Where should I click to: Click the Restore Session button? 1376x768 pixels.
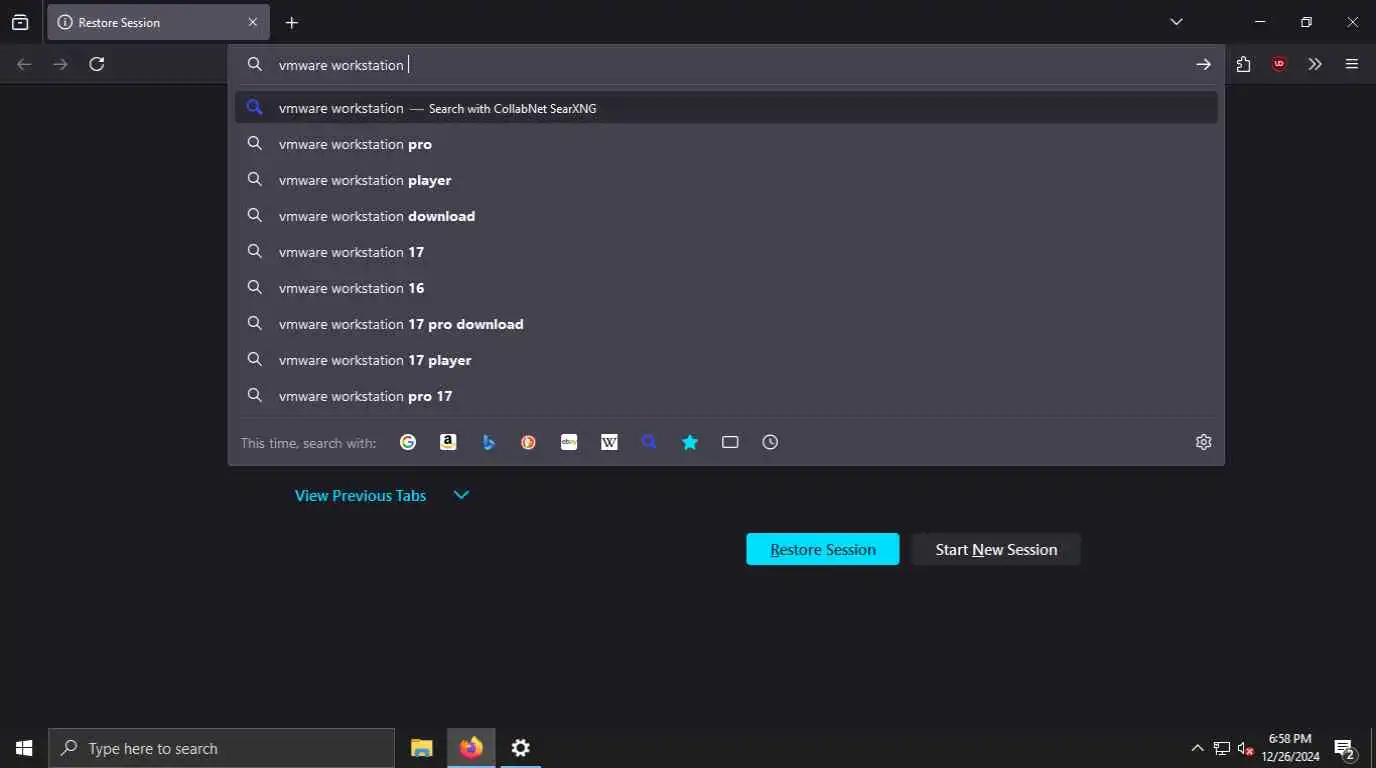(x=822, y=549)
